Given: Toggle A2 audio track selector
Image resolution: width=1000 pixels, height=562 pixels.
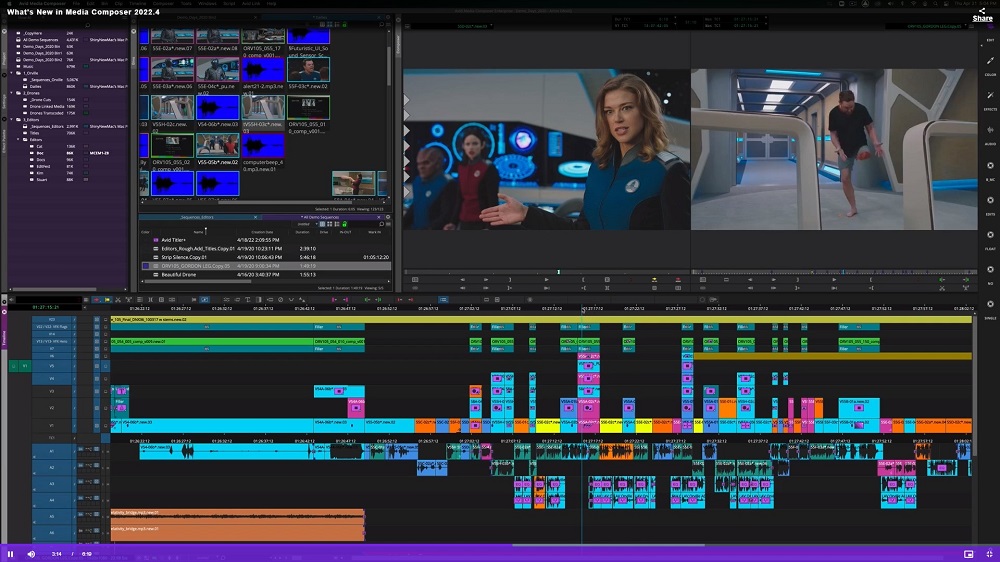Looking at the screenshot, I should pyautogui.click(x=52, y=468).
